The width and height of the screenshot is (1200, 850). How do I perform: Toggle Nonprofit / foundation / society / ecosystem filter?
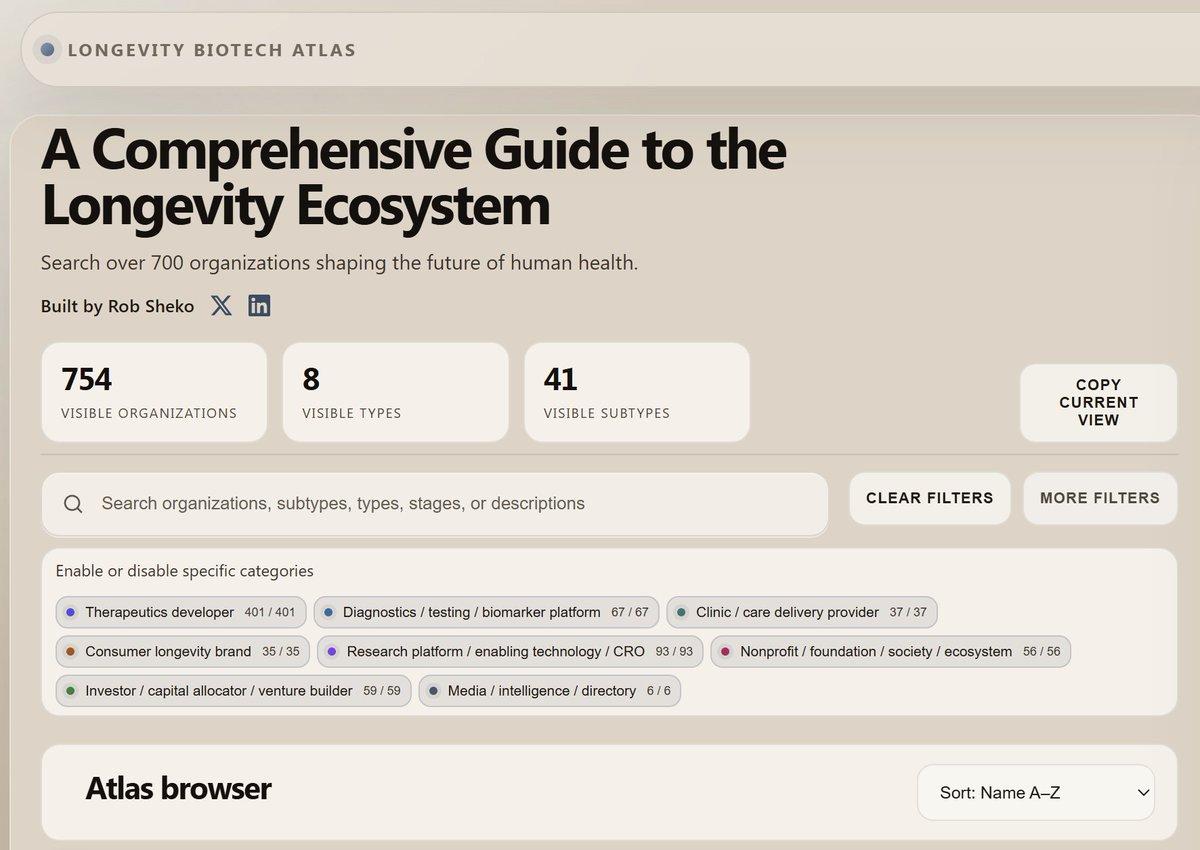coord(891,651)
